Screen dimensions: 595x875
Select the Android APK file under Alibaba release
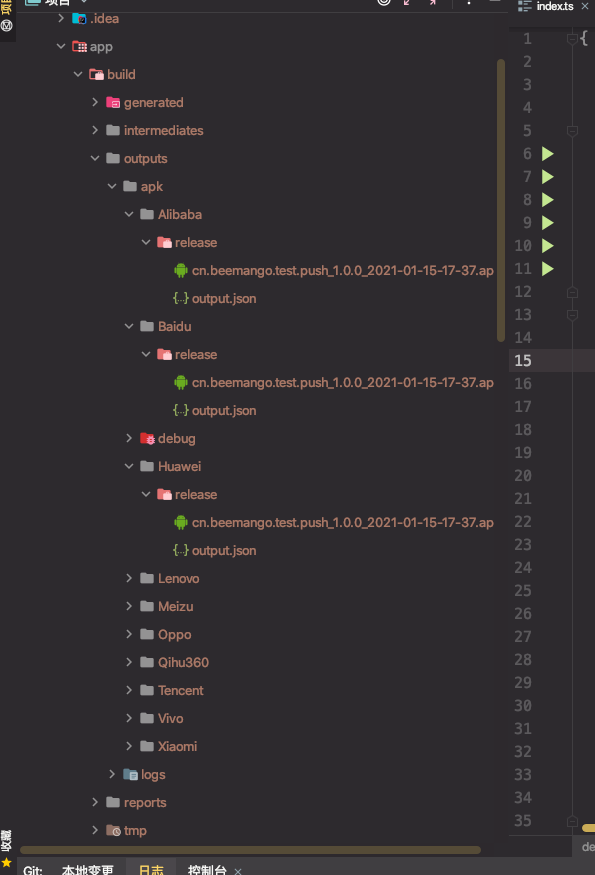[x=334, y=271]
